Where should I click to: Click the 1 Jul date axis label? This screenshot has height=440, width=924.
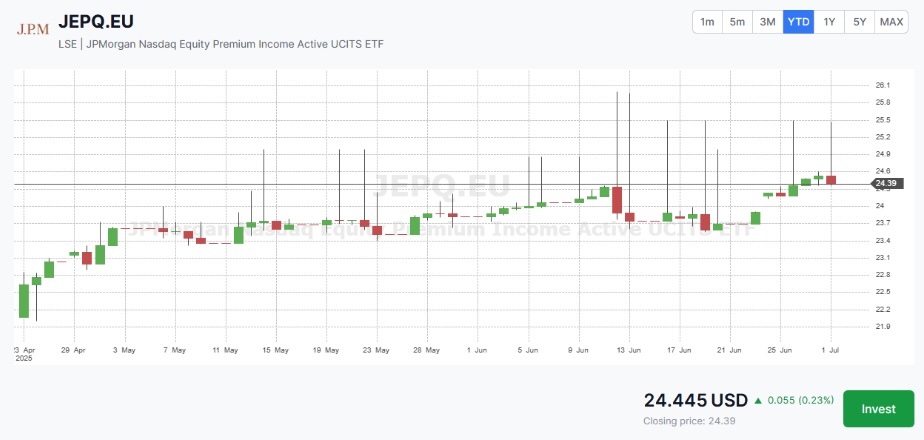click(831, 350)
